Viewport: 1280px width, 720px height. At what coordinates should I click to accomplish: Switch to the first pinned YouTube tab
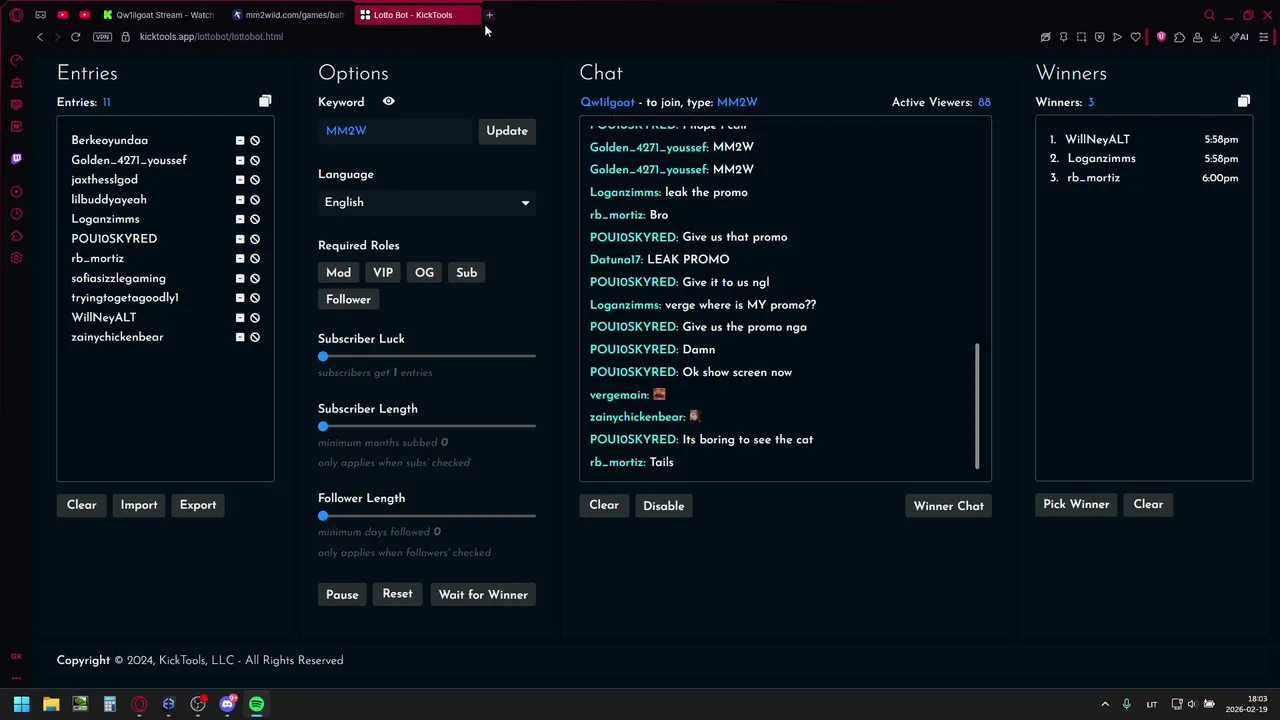pos(62,15)
